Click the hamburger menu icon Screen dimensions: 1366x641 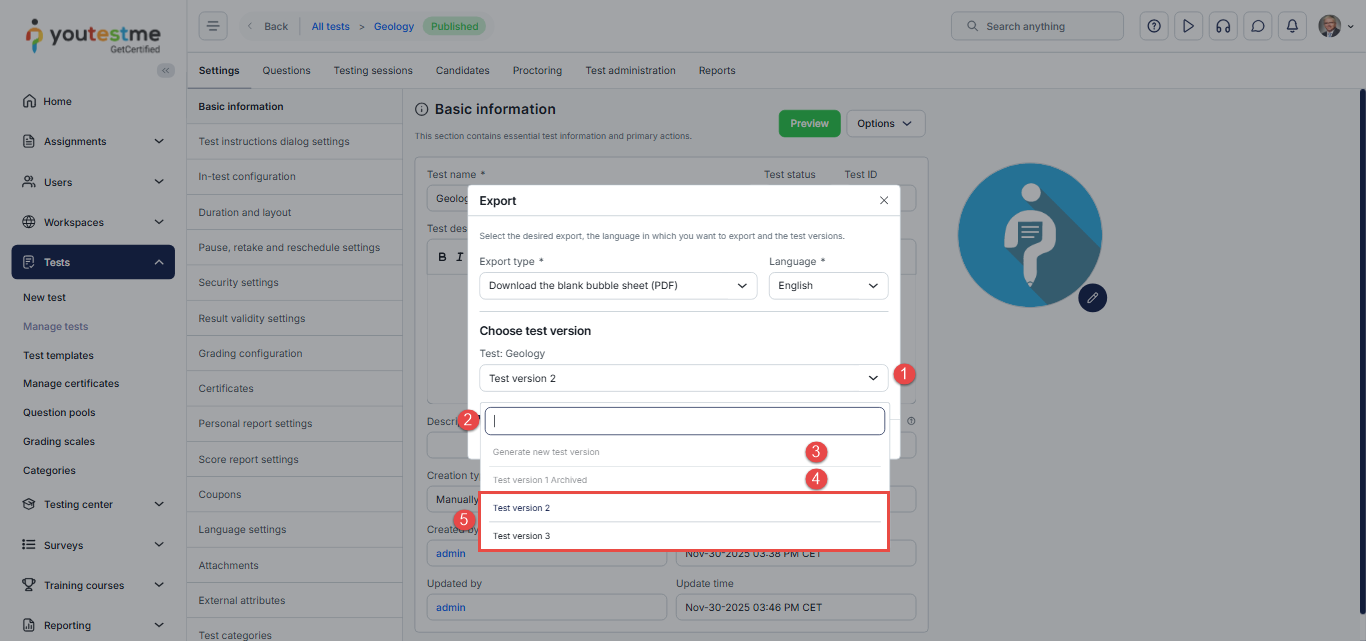pyautogui.click(x=213, y=26)
